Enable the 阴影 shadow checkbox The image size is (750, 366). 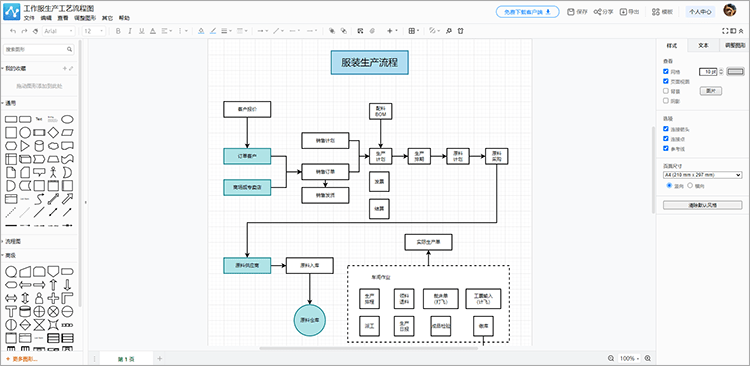666,100
